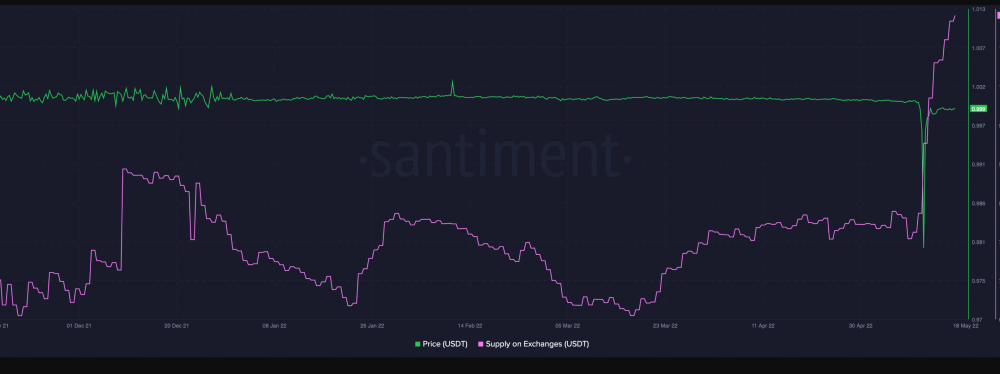The height and width of the screenshot is (374, 1000).
Task: Click the 1.002 price axis value
Action: pos(978,87)
